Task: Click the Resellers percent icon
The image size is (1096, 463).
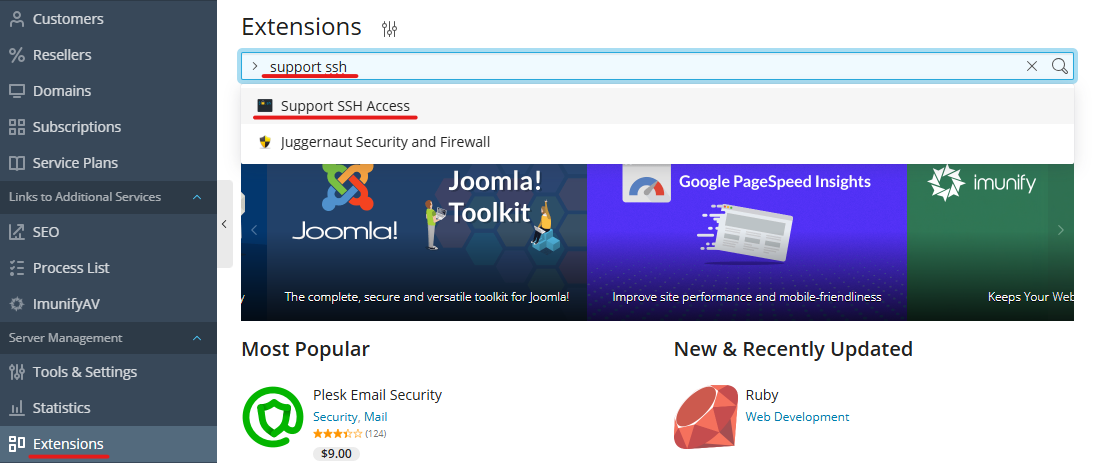Action: point(17,55)
